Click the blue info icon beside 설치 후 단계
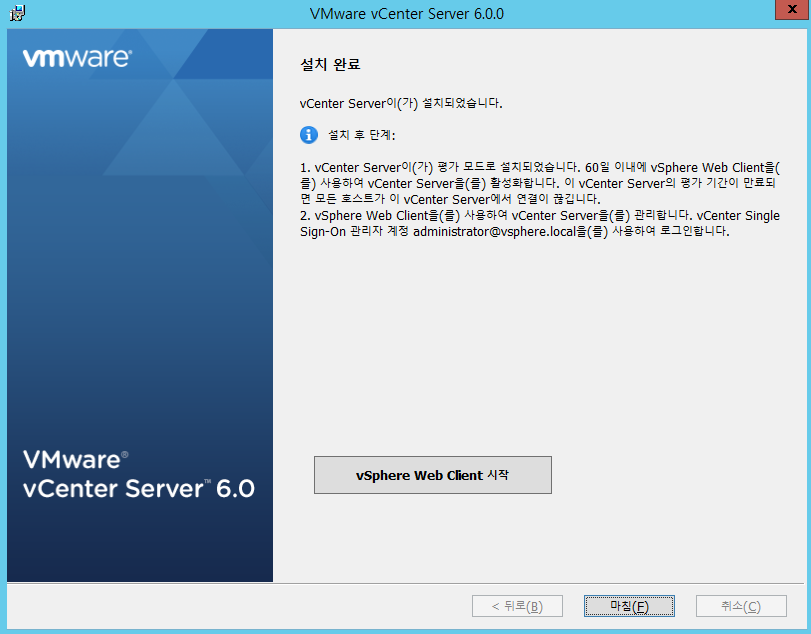Image resolution: width=811 pixels, height=634 pixels. pyautogui.click(x=309, y=135)
